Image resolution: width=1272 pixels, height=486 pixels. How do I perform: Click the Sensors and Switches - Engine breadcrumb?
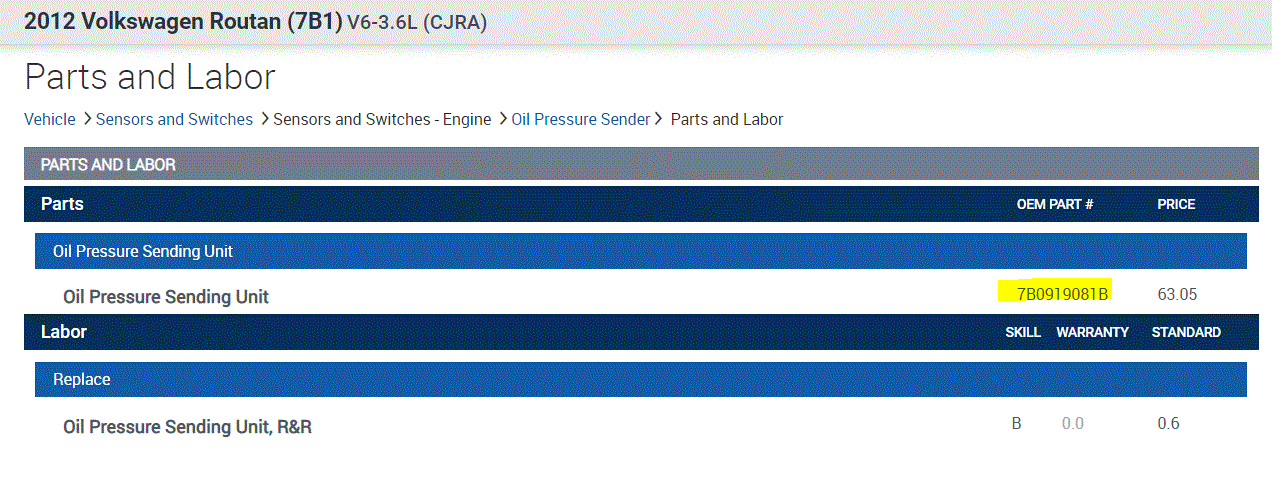pos(382,119)
